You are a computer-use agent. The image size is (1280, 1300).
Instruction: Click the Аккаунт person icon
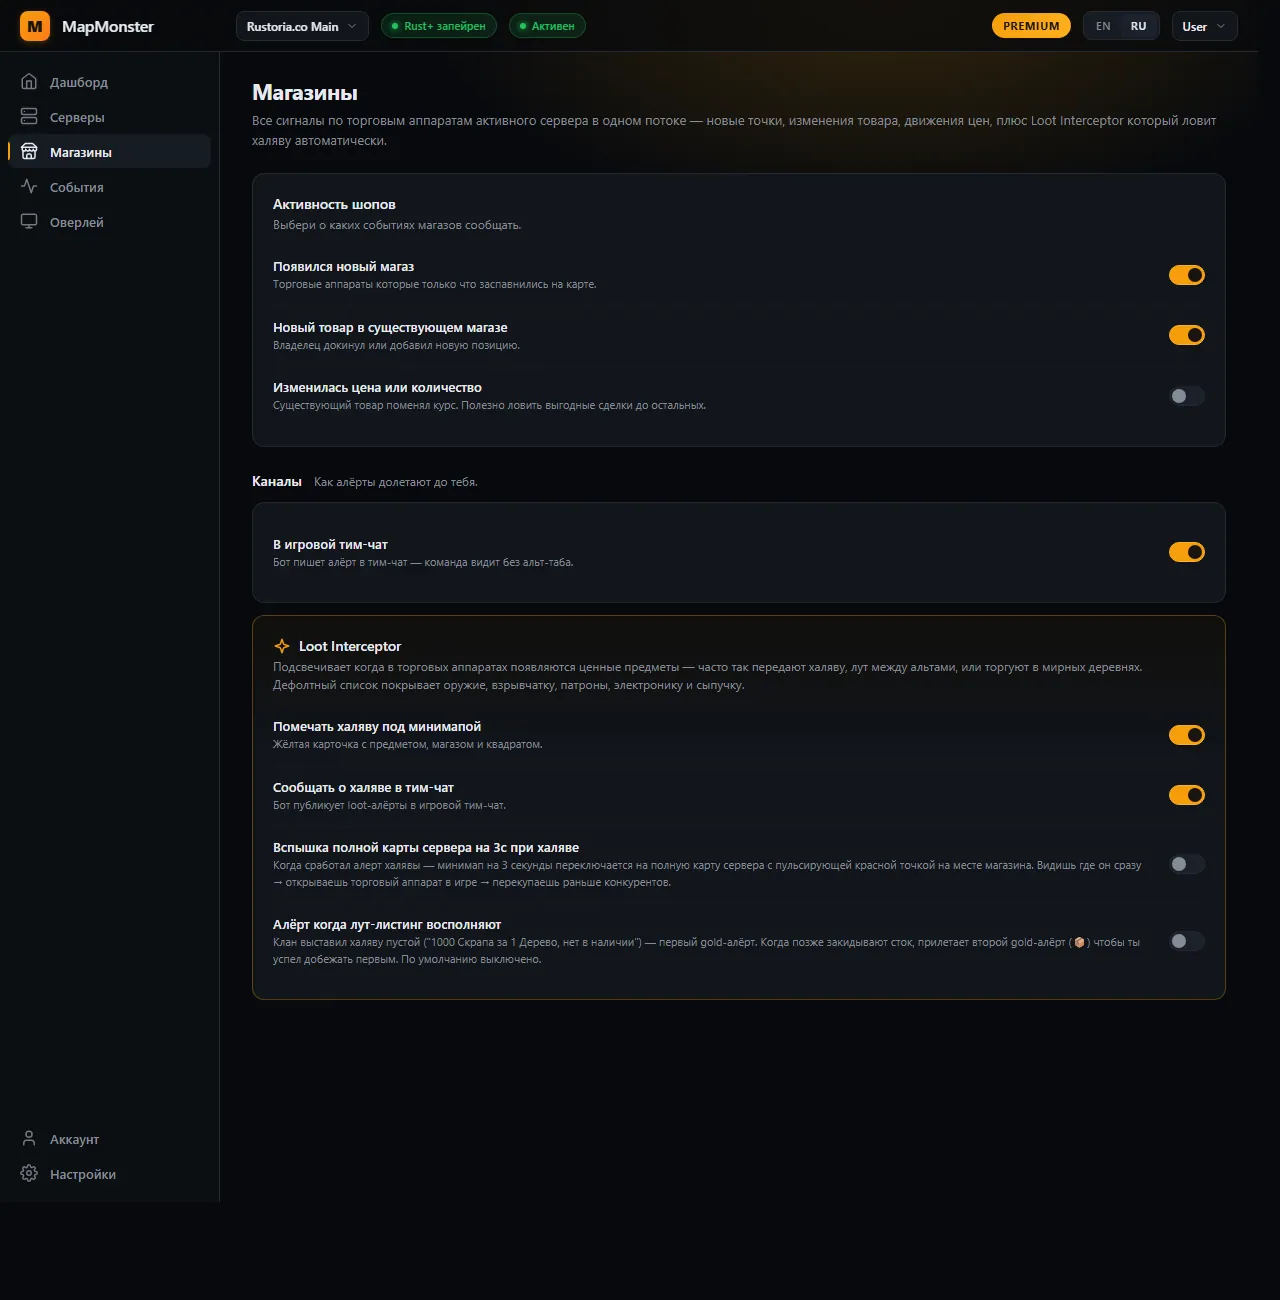pos(29,1139)
